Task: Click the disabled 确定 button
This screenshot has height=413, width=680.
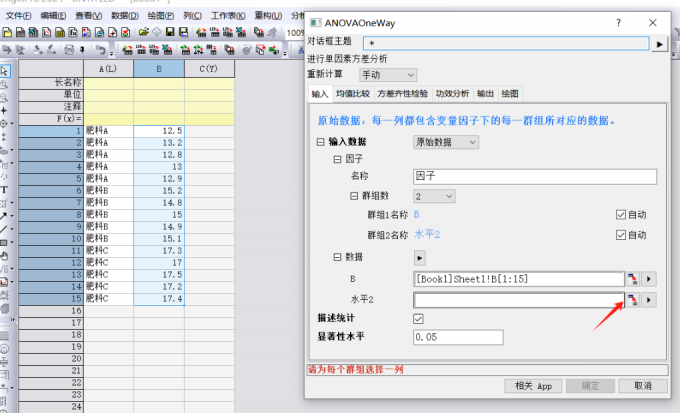Action: (x=590, y=386)
